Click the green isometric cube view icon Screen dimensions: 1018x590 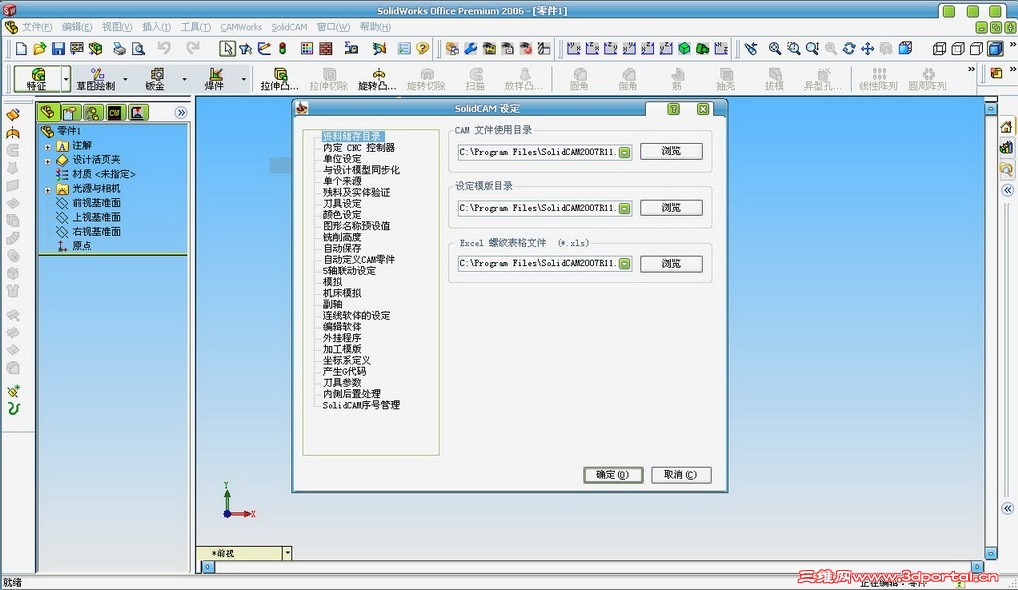(x=684, y=49)
